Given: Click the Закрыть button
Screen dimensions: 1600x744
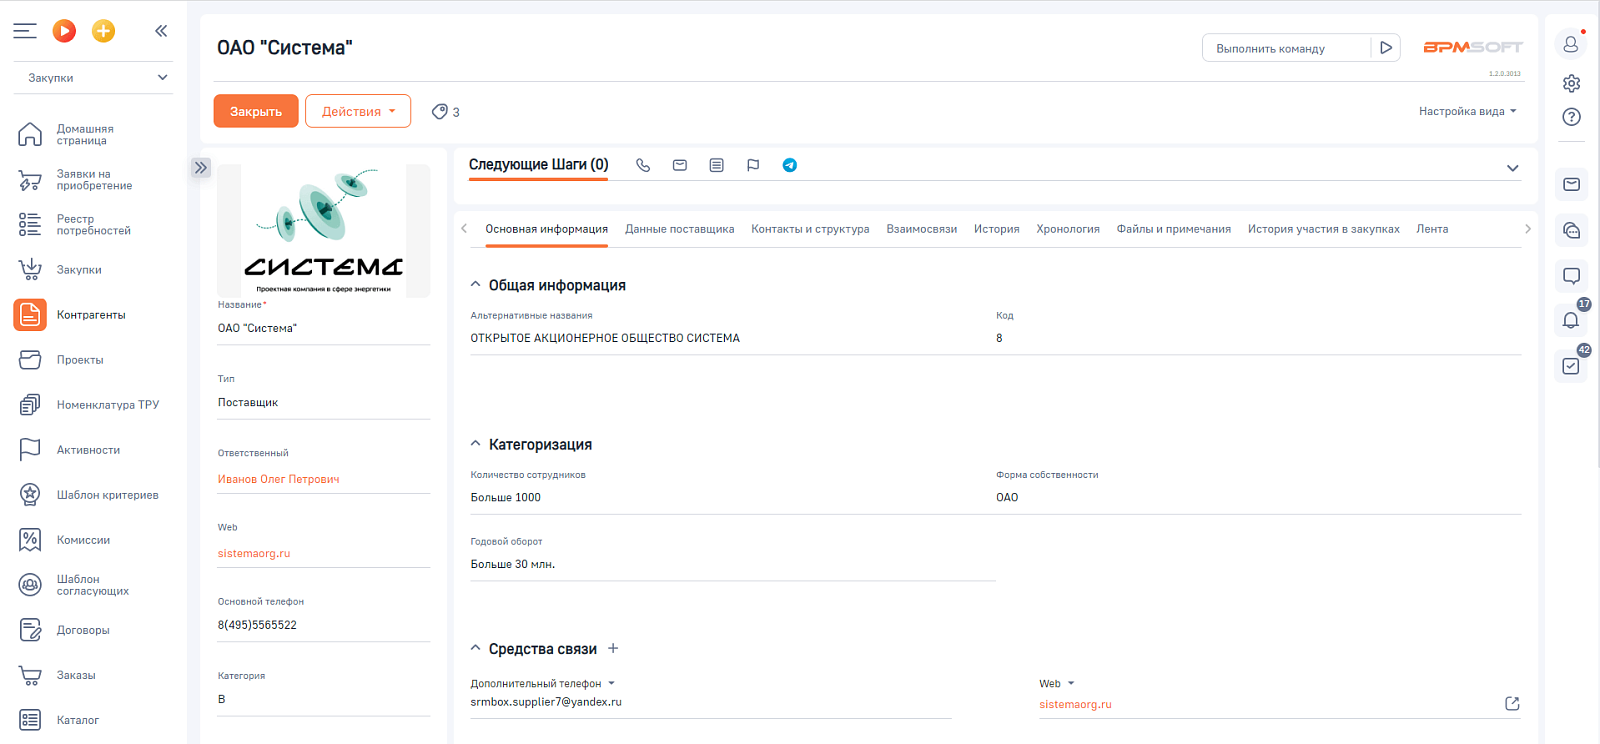Looking at the screenshot, I should click(256, 111).
